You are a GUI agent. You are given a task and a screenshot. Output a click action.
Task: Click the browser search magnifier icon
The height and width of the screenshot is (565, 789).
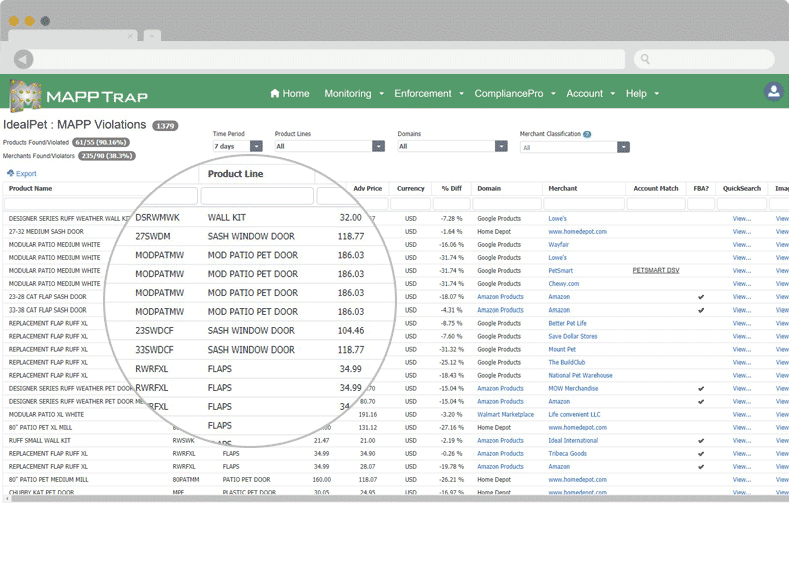[645, 59]
